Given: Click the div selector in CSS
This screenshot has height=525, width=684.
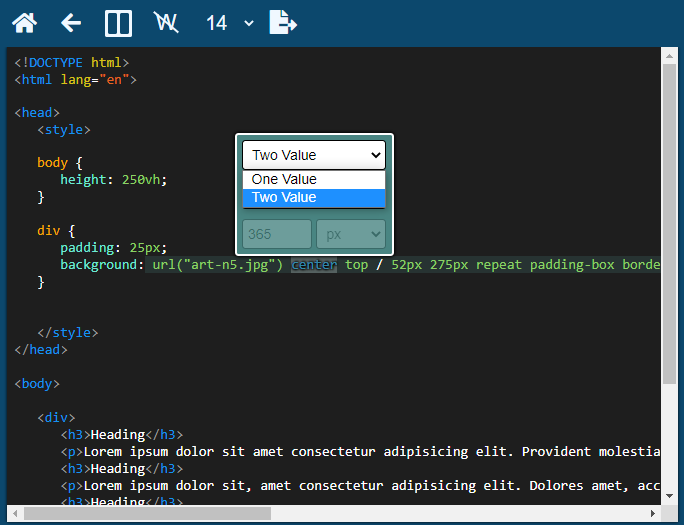Looking at the screenshot, I should [x=48, y=231].
